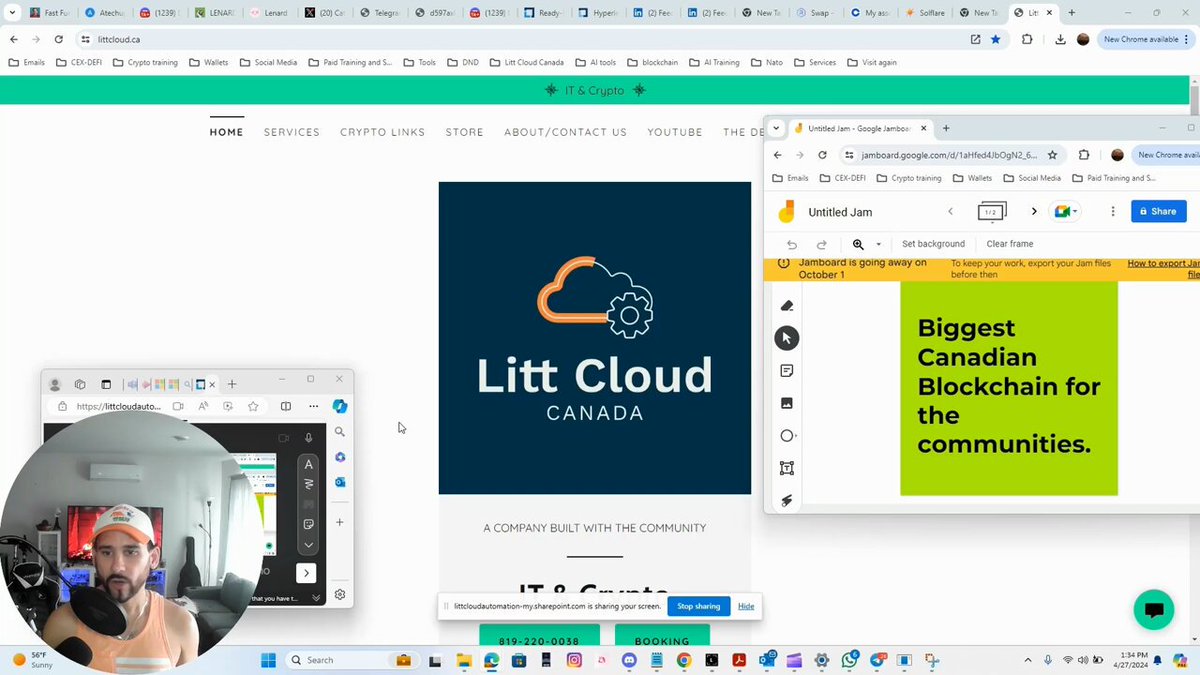Open the Crypto training bookmark folder in main window
Viewport: 1200px width, 675px height.
[145, 62]
